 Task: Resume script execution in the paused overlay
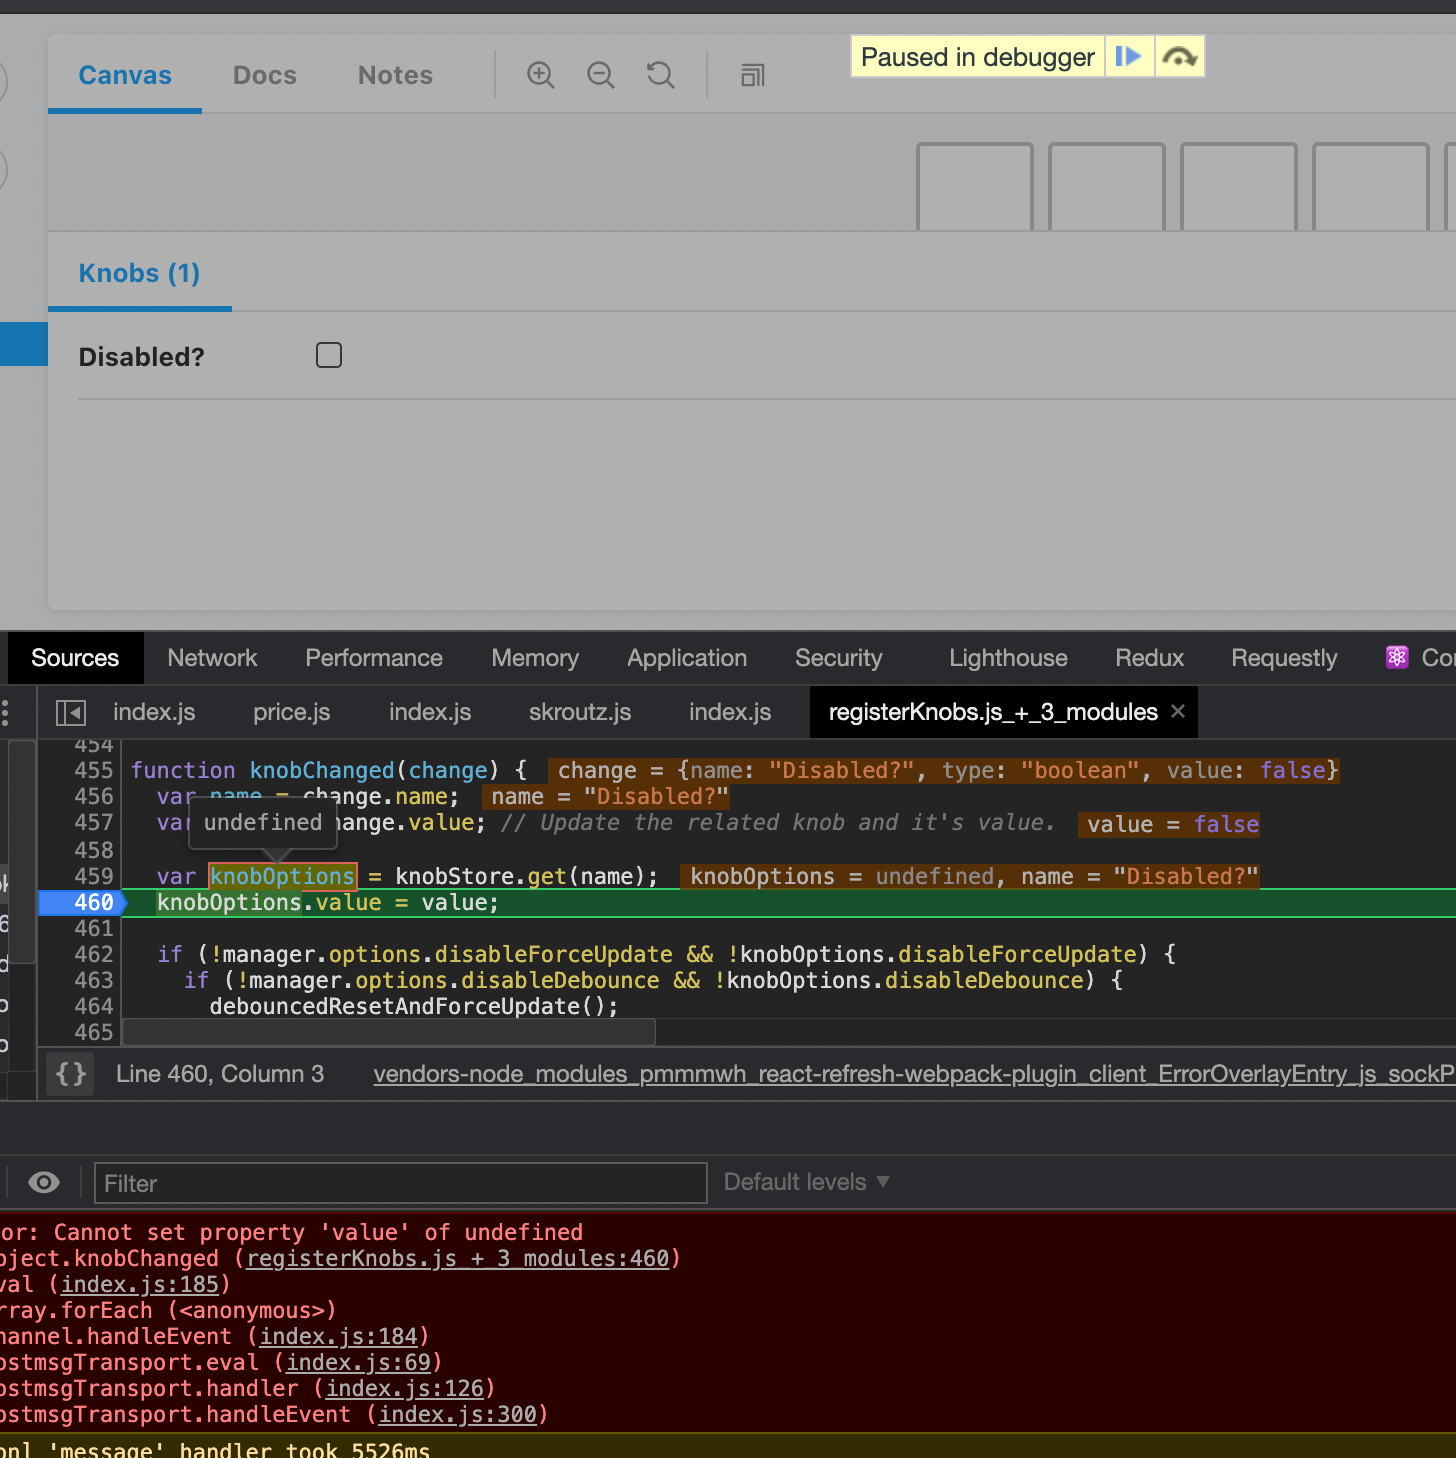click(x=1129, y=57)
